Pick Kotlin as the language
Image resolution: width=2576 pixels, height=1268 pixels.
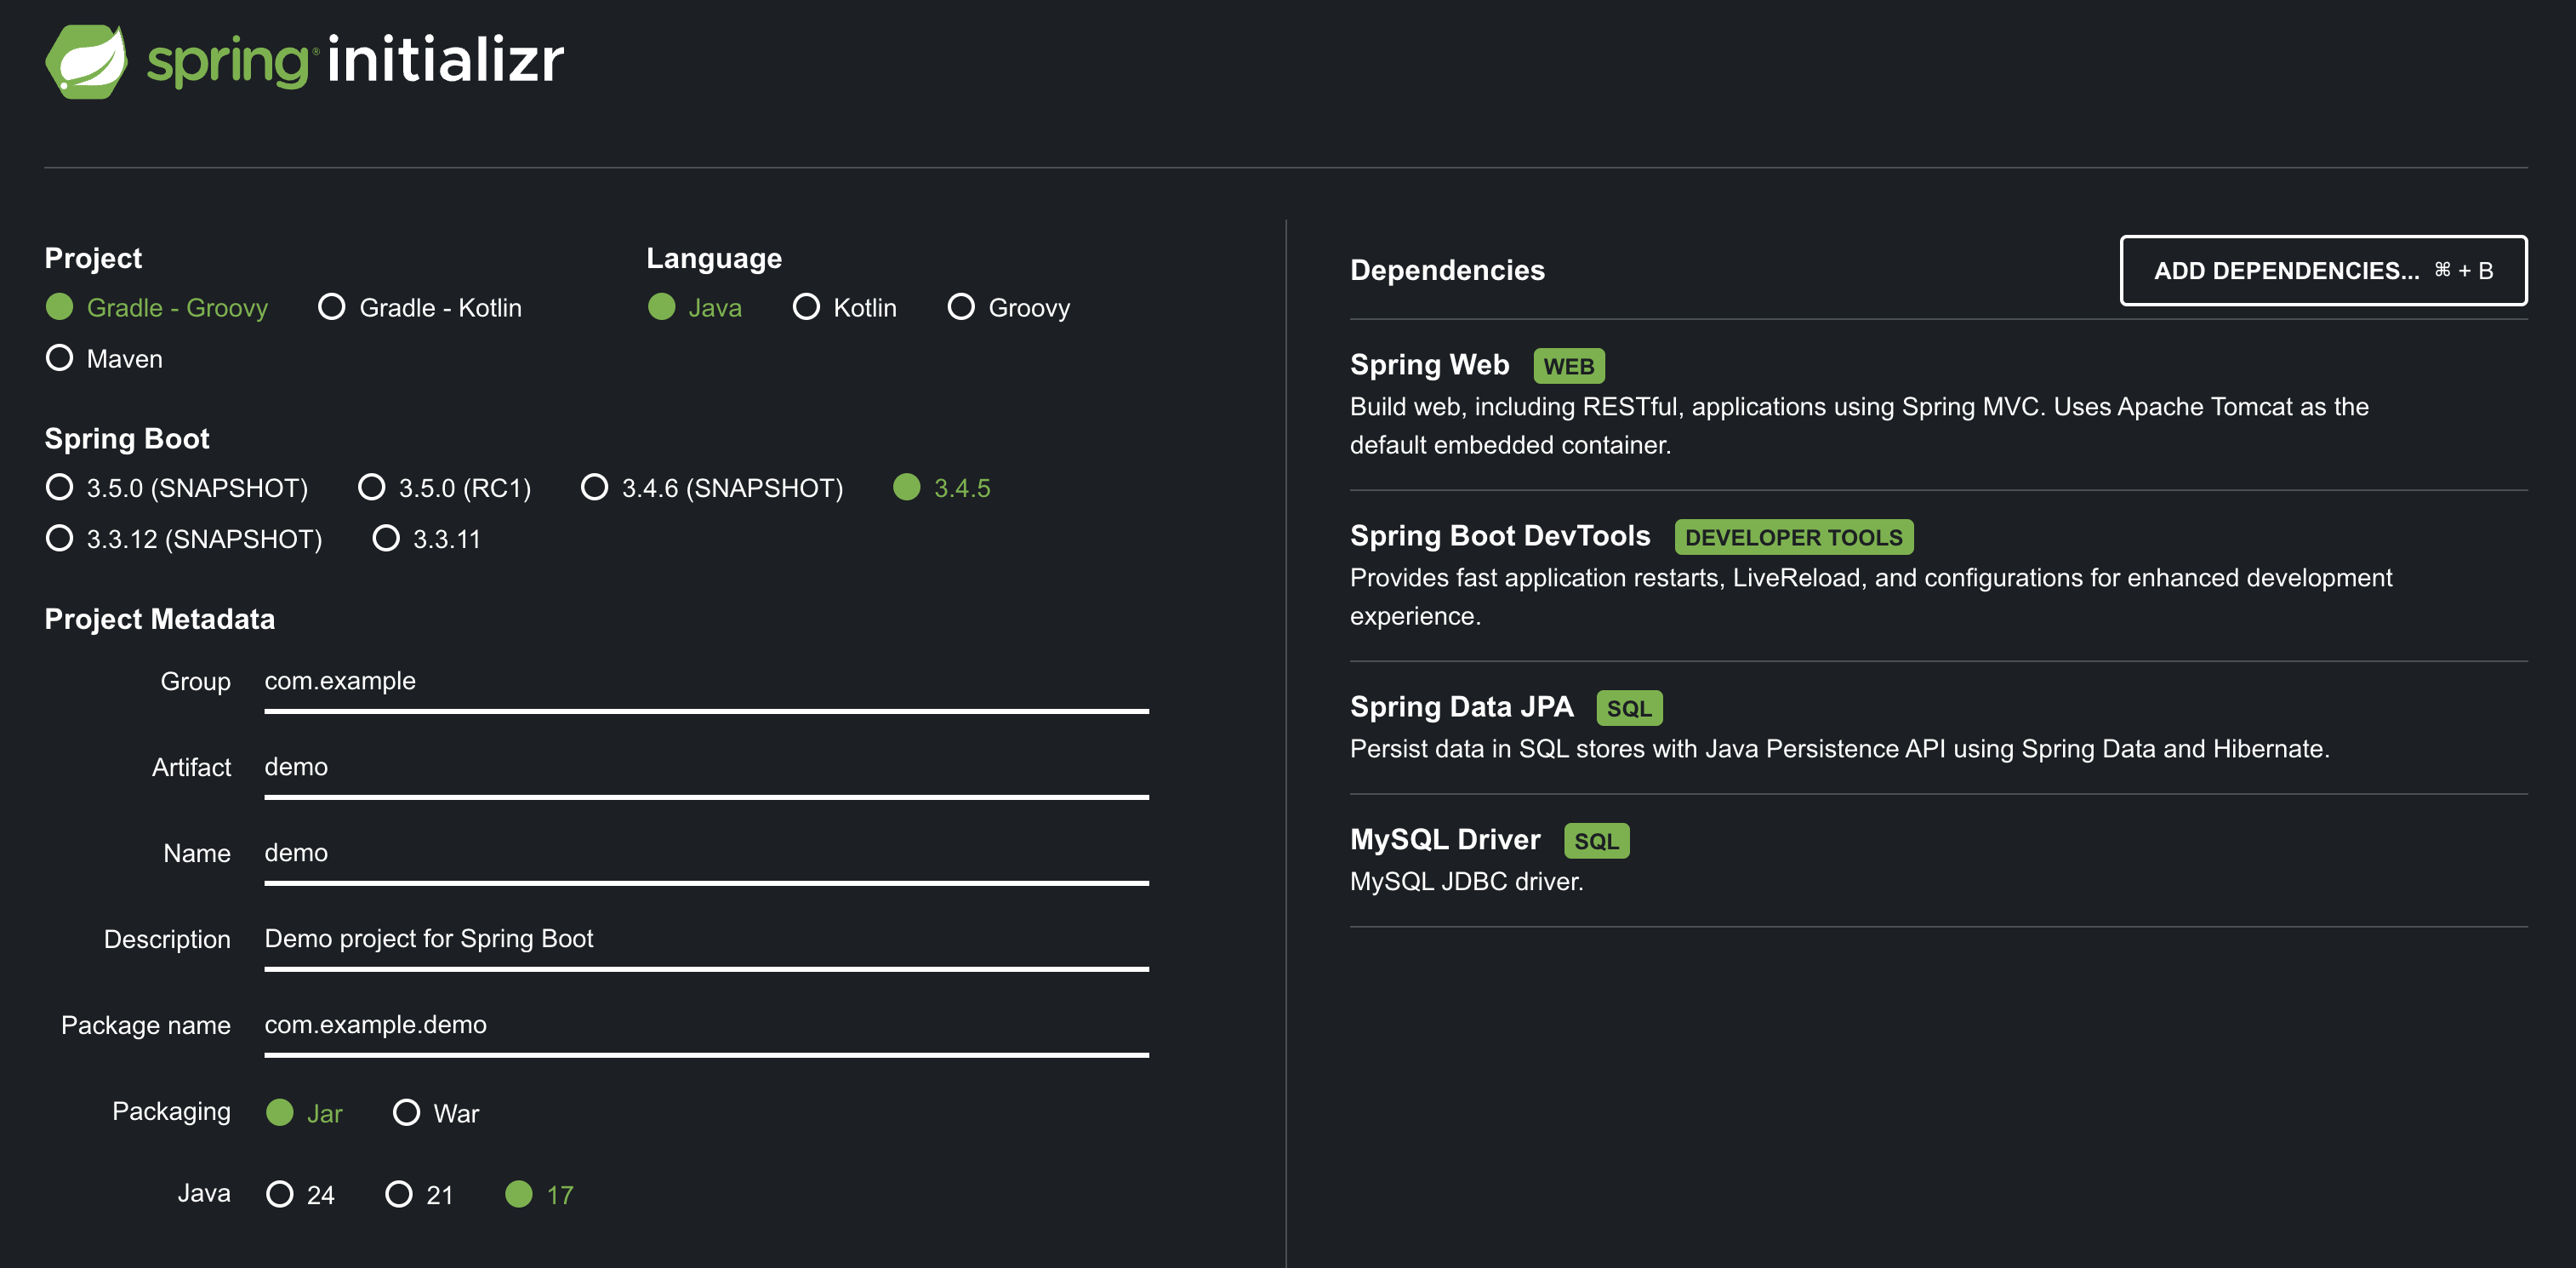point(844,307)
